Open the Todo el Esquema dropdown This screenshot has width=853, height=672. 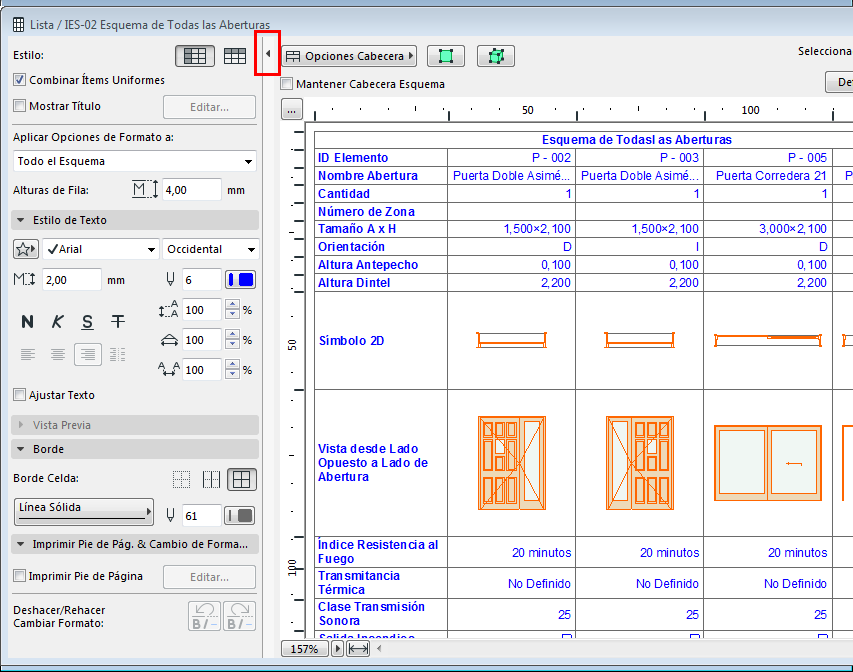pyautogui.click(x=135, y=161)
